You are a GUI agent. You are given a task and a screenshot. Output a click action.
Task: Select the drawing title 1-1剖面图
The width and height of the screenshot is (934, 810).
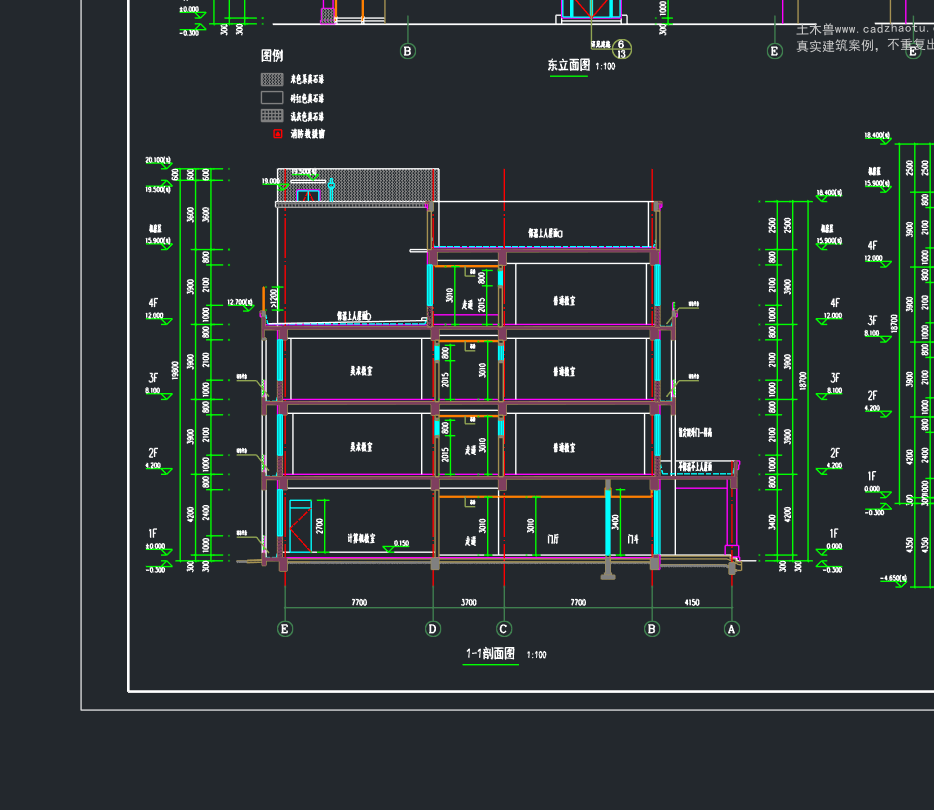490,653
